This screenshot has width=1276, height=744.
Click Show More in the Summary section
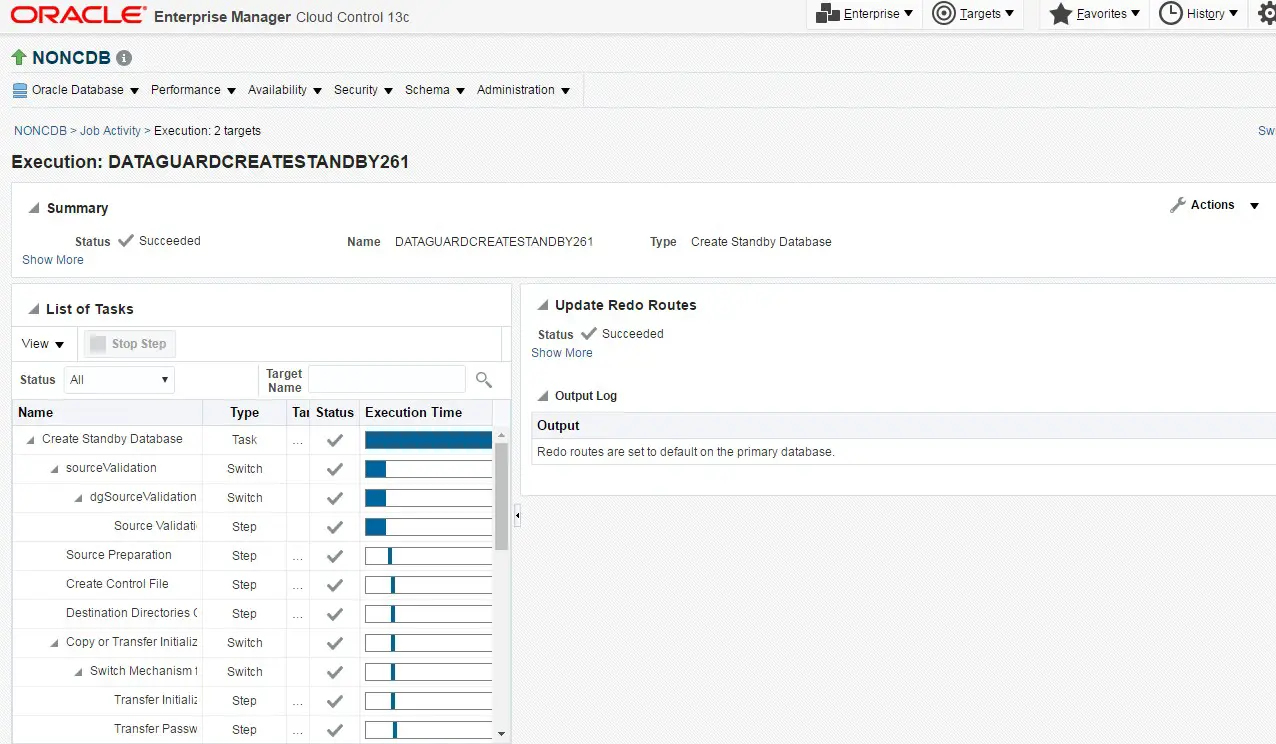coord(53,260)
